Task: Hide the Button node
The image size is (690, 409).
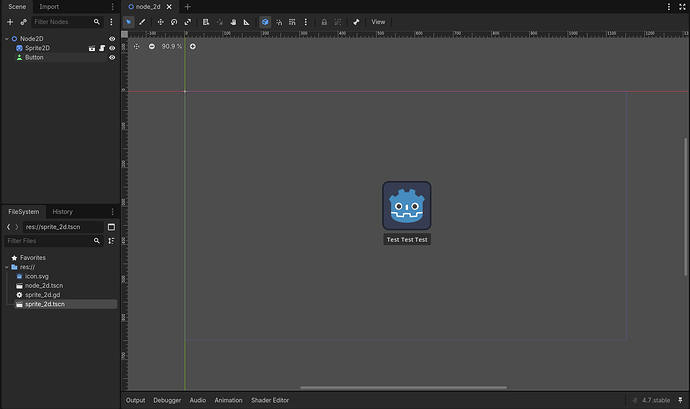Action: 112,58
